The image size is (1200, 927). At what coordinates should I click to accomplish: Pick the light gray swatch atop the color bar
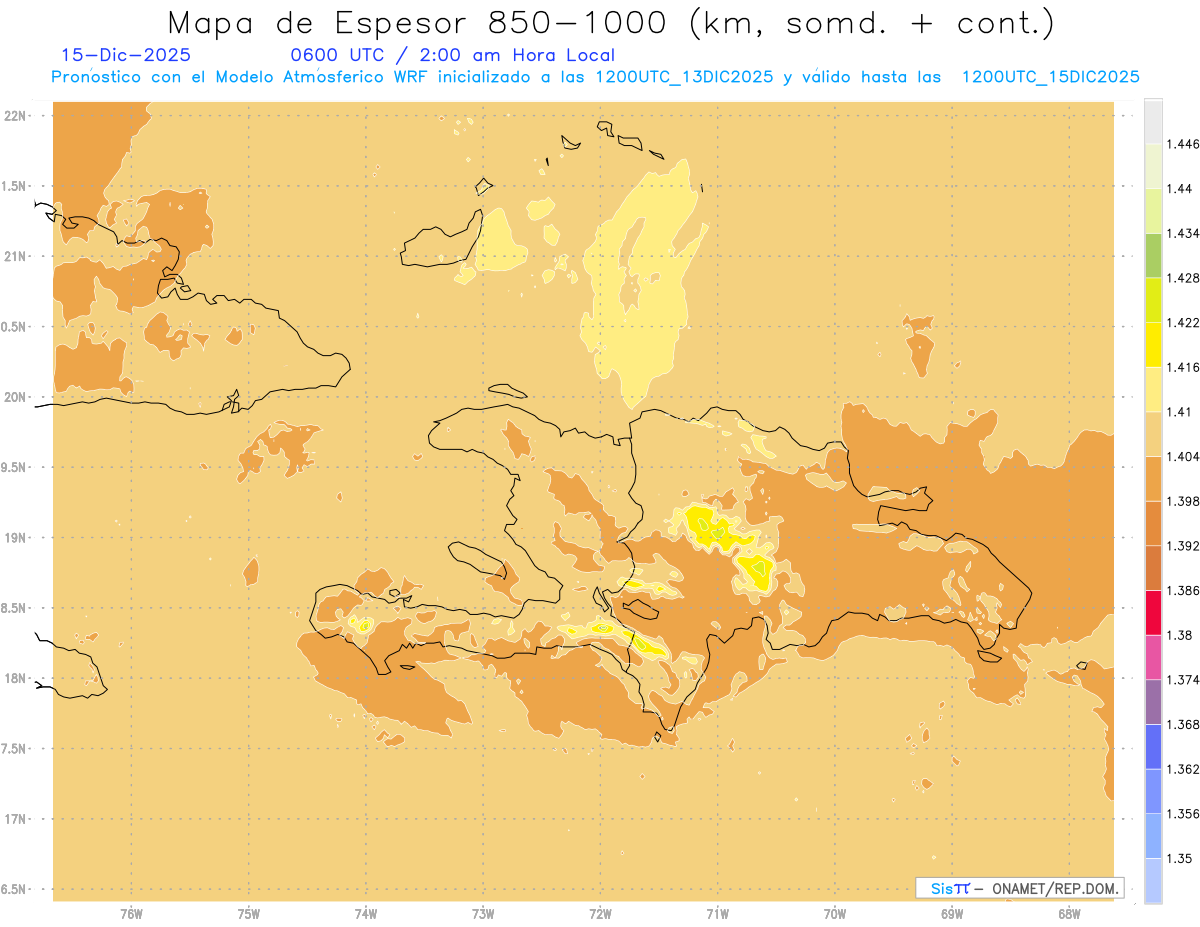(1153, 121)
